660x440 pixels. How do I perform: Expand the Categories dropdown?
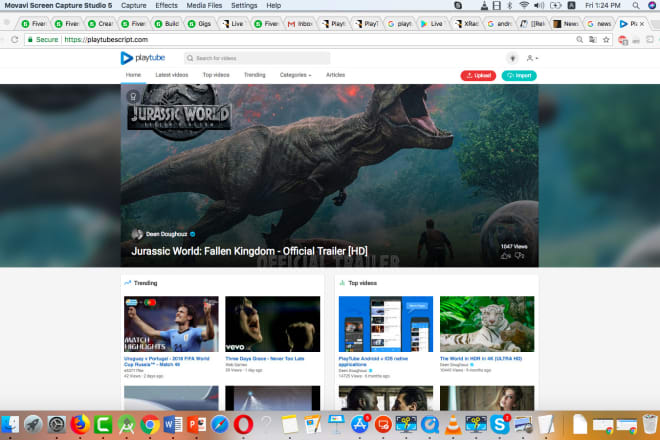(x=295, y=75)
